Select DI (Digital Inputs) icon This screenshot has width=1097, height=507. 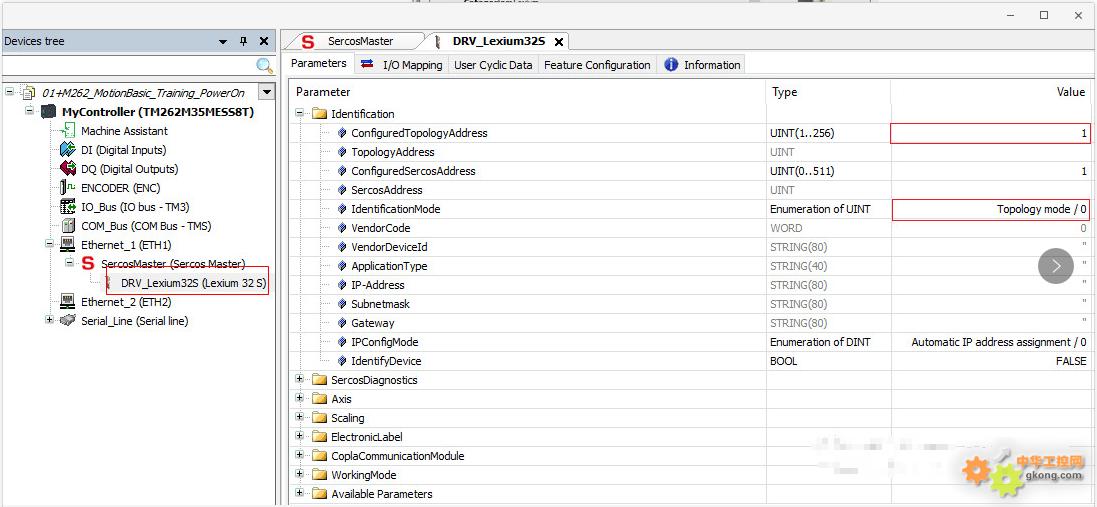pos(68,150)
